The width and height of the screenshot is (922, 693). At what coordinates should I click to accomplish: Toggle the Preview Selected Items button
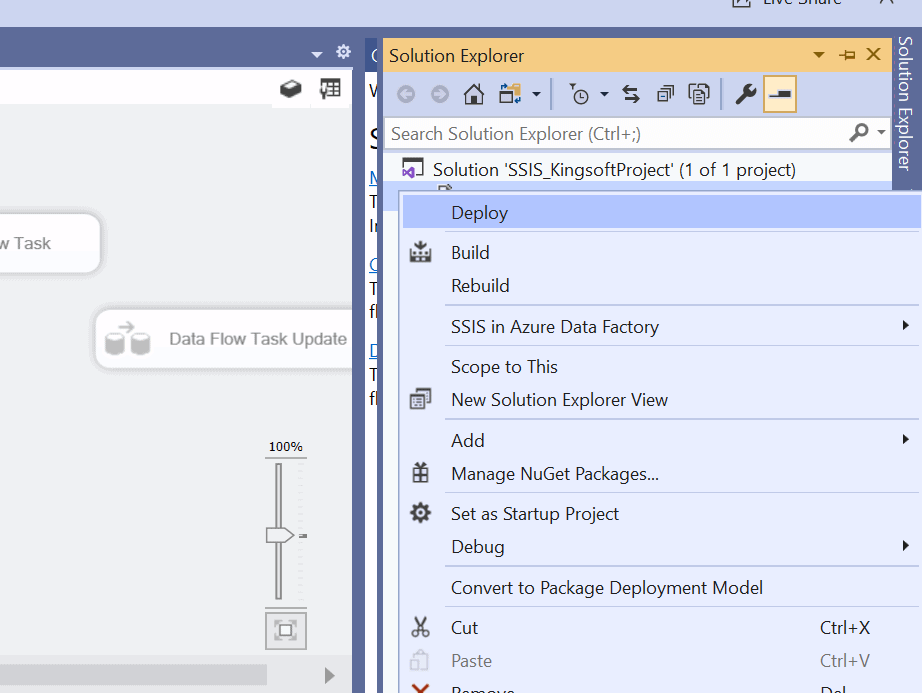click(780, 94)
